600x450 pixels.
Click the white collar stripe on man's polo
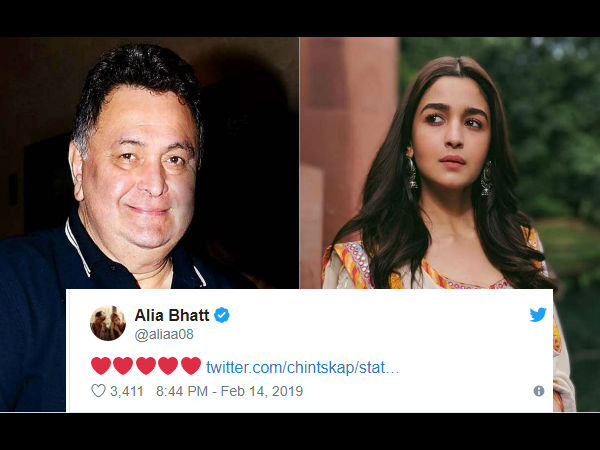point(77,247)
